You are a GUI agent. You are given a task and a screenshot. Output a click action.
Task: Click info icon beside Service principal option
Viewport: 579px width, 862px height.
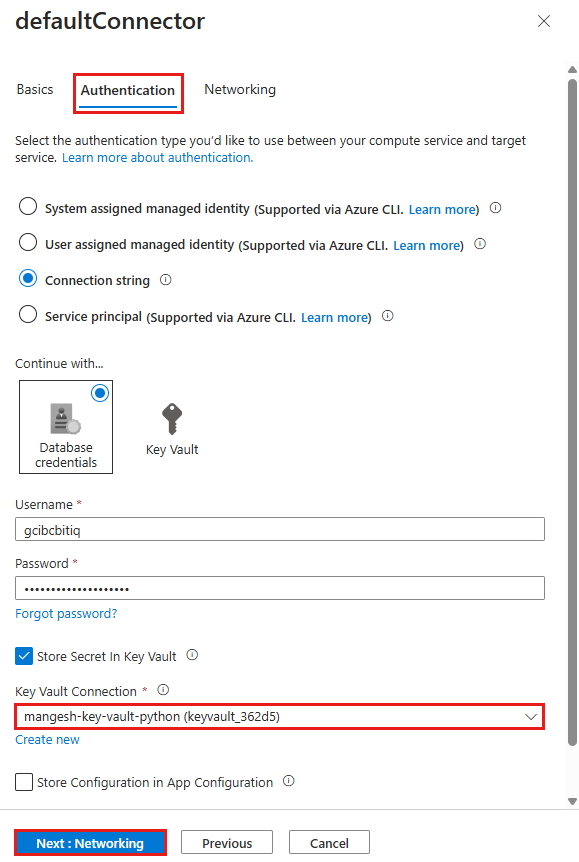[x=388, y=316]
